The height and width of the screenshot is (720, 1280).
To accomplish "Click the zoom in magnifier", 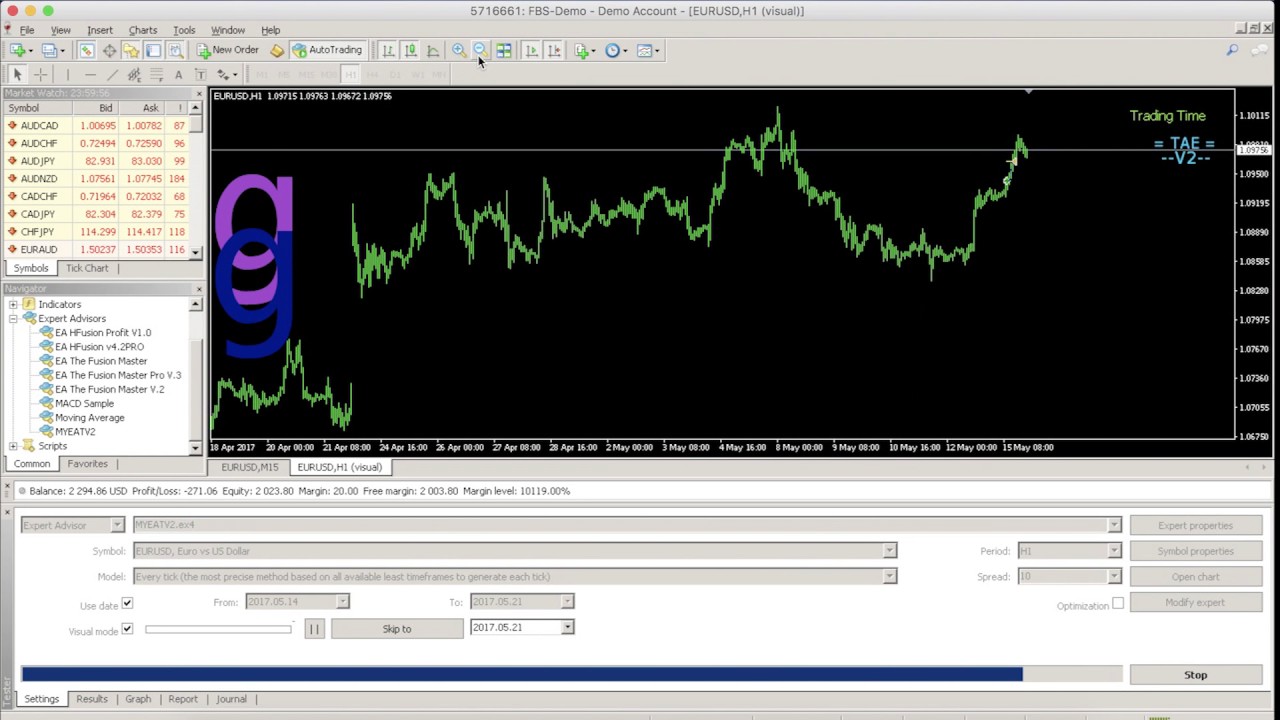I will click(x=458, y=50).
